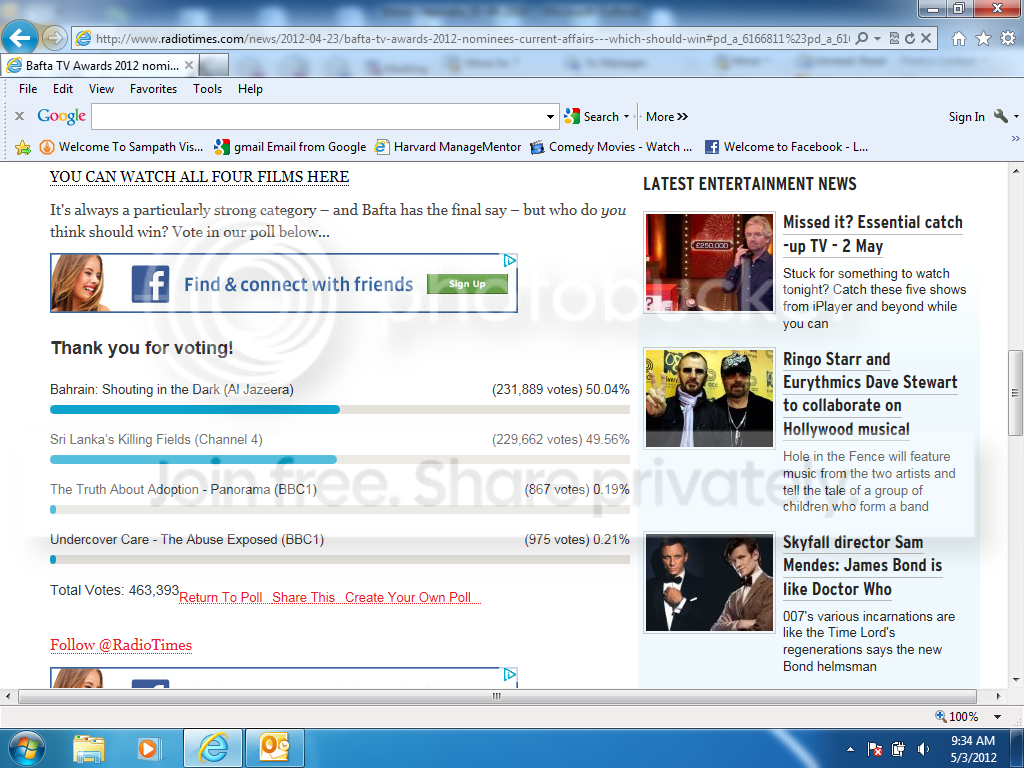
Task: Open Outlook from the taskbar
Action: 274,748
